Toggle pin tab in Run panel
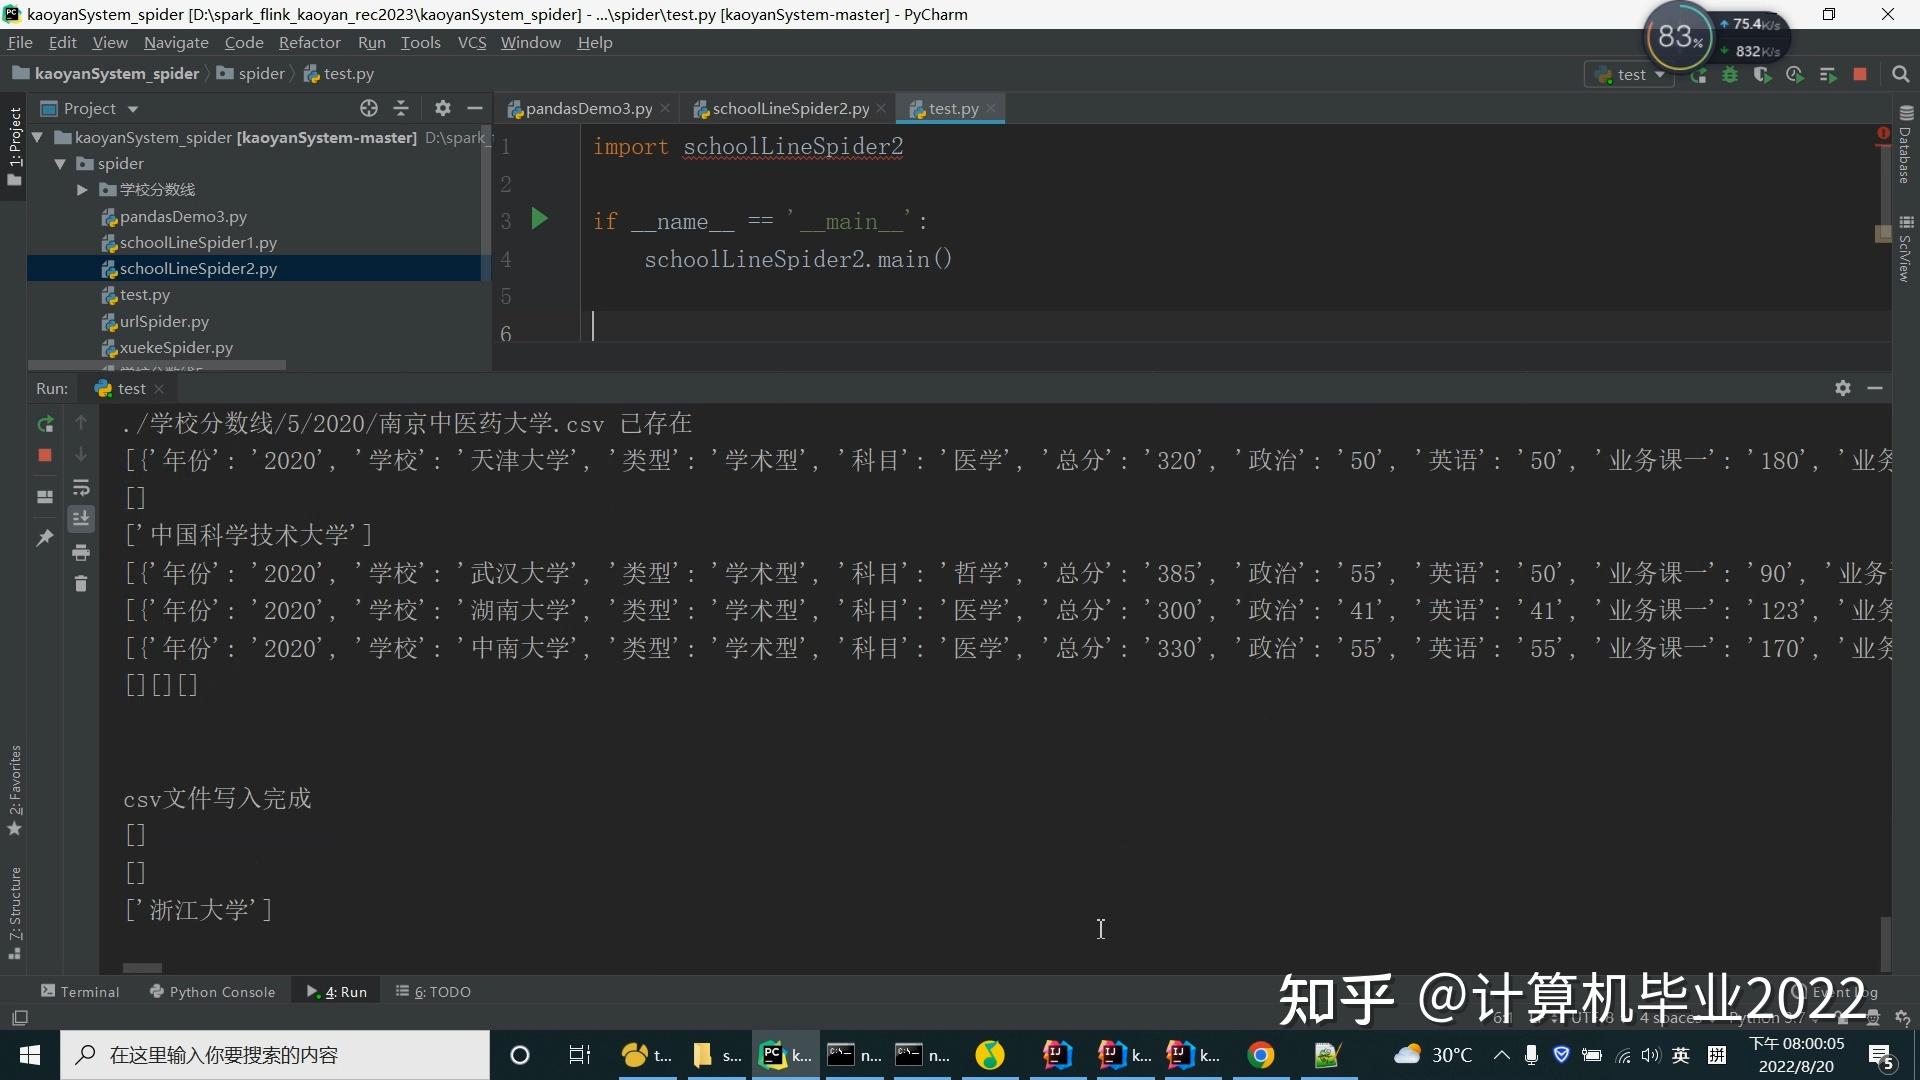The image size is (1920, 1080). click(45, 538)
